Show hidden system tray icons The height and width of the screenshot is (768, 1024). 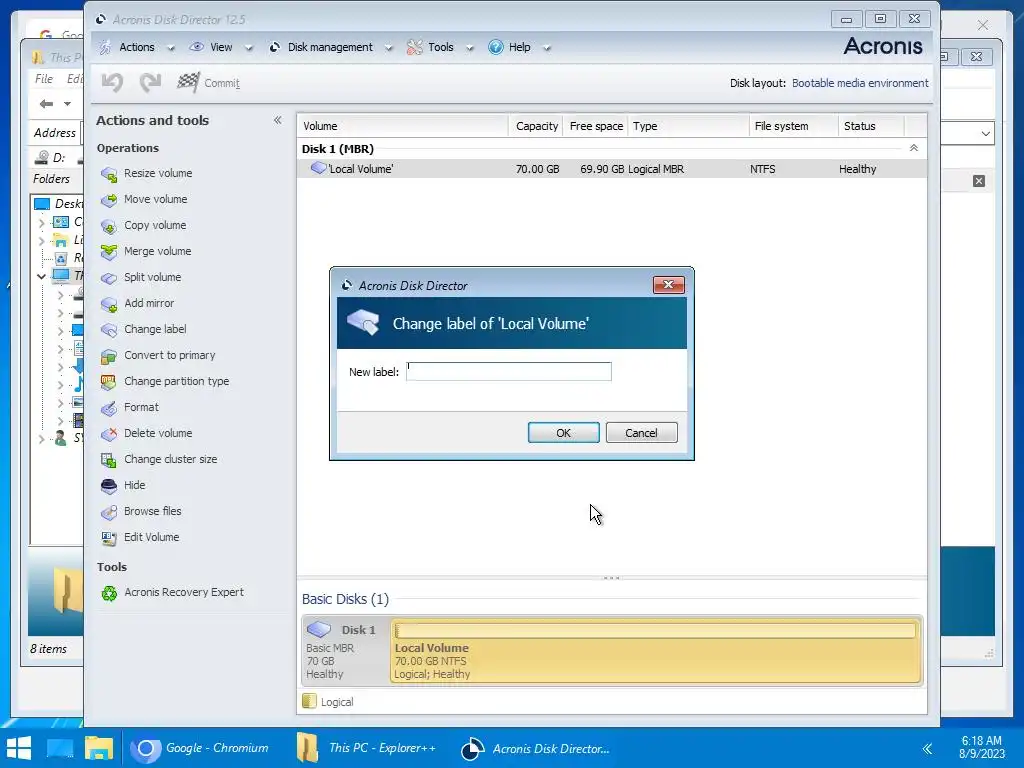[927, 748]
